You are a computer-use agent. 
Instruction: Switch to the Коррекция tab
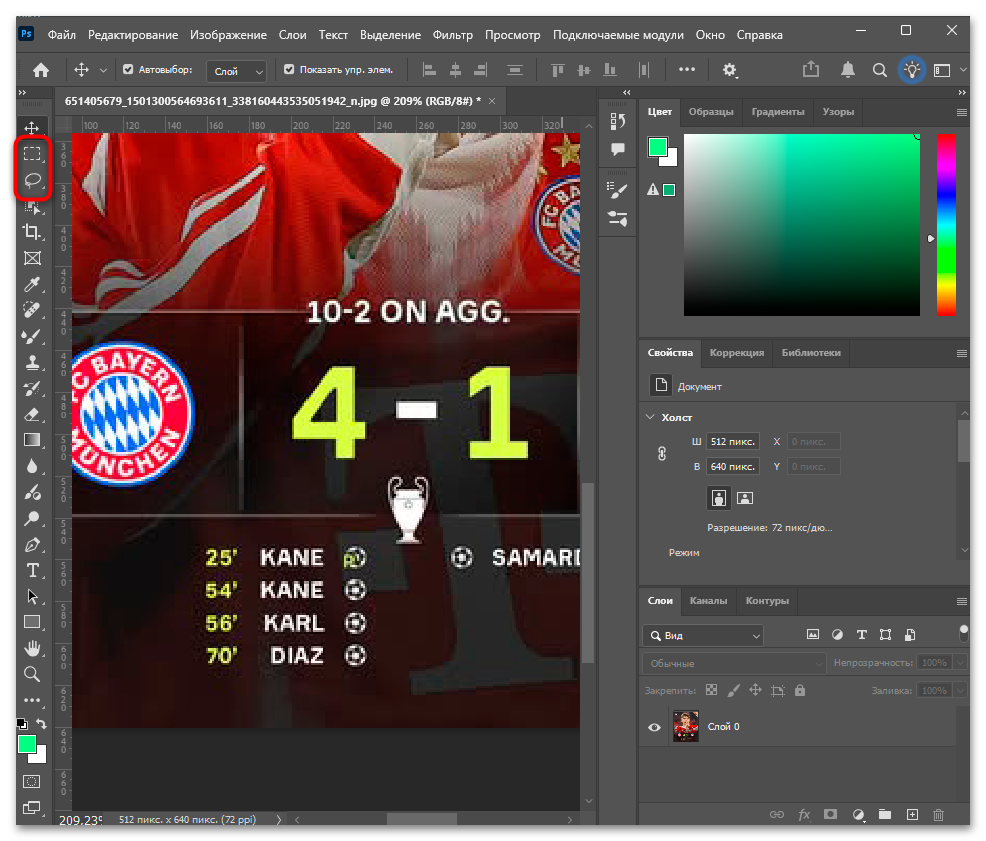pyautogui.click(x=736, y=353)
